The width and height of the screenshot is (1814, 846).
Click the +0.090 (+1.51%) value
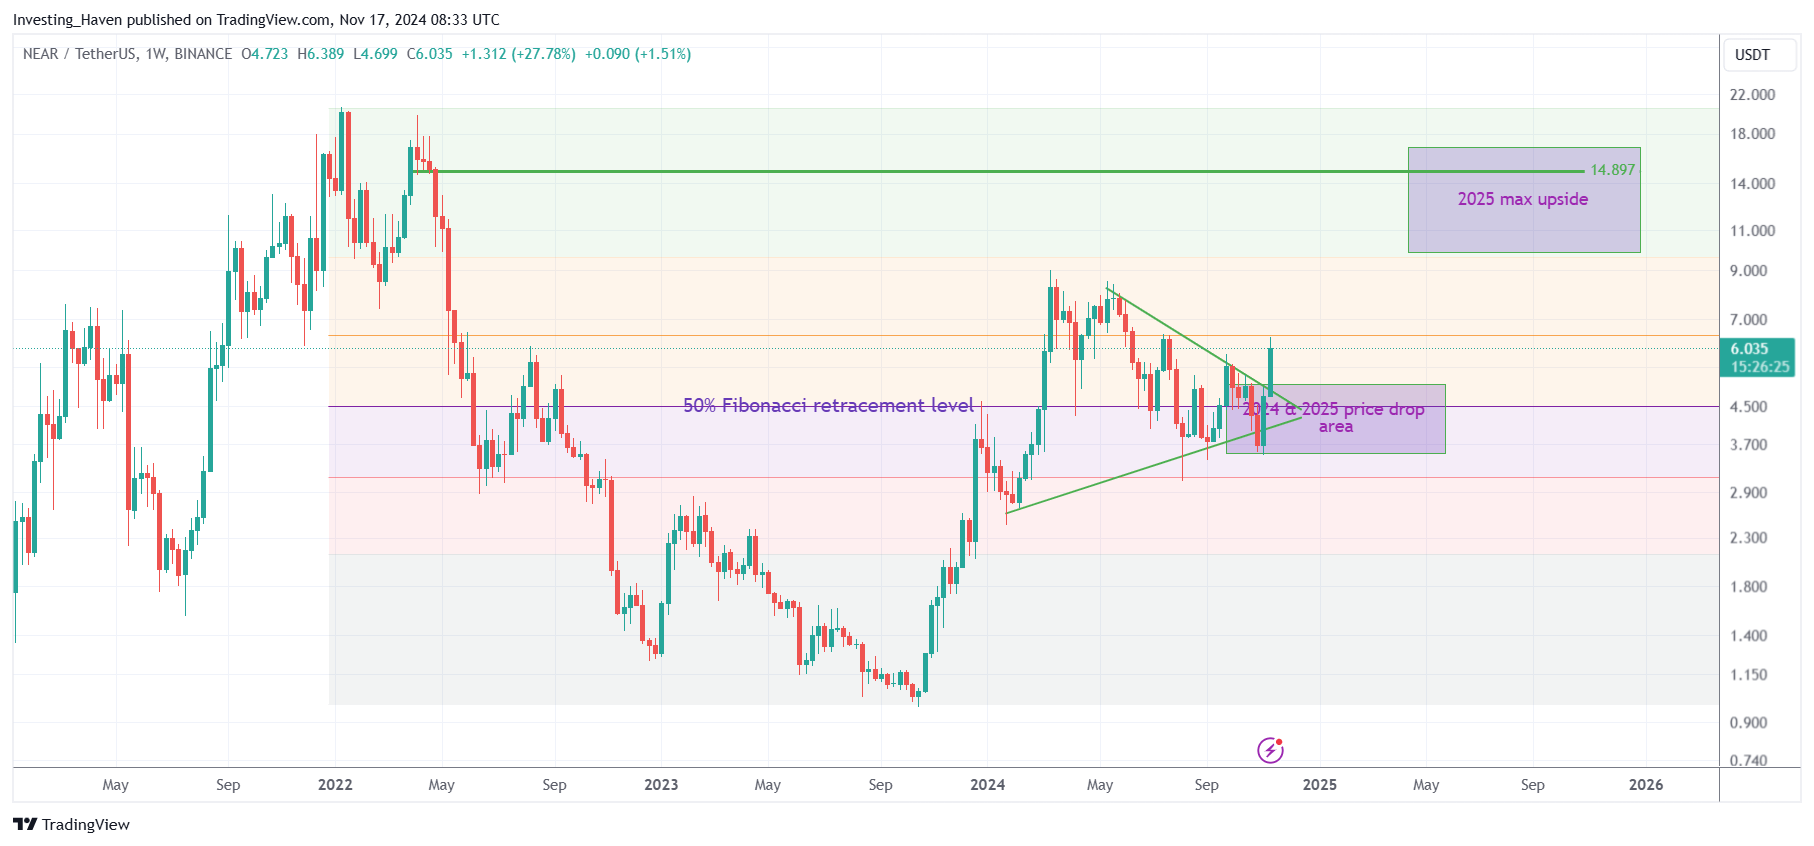[x=638, y=54]
